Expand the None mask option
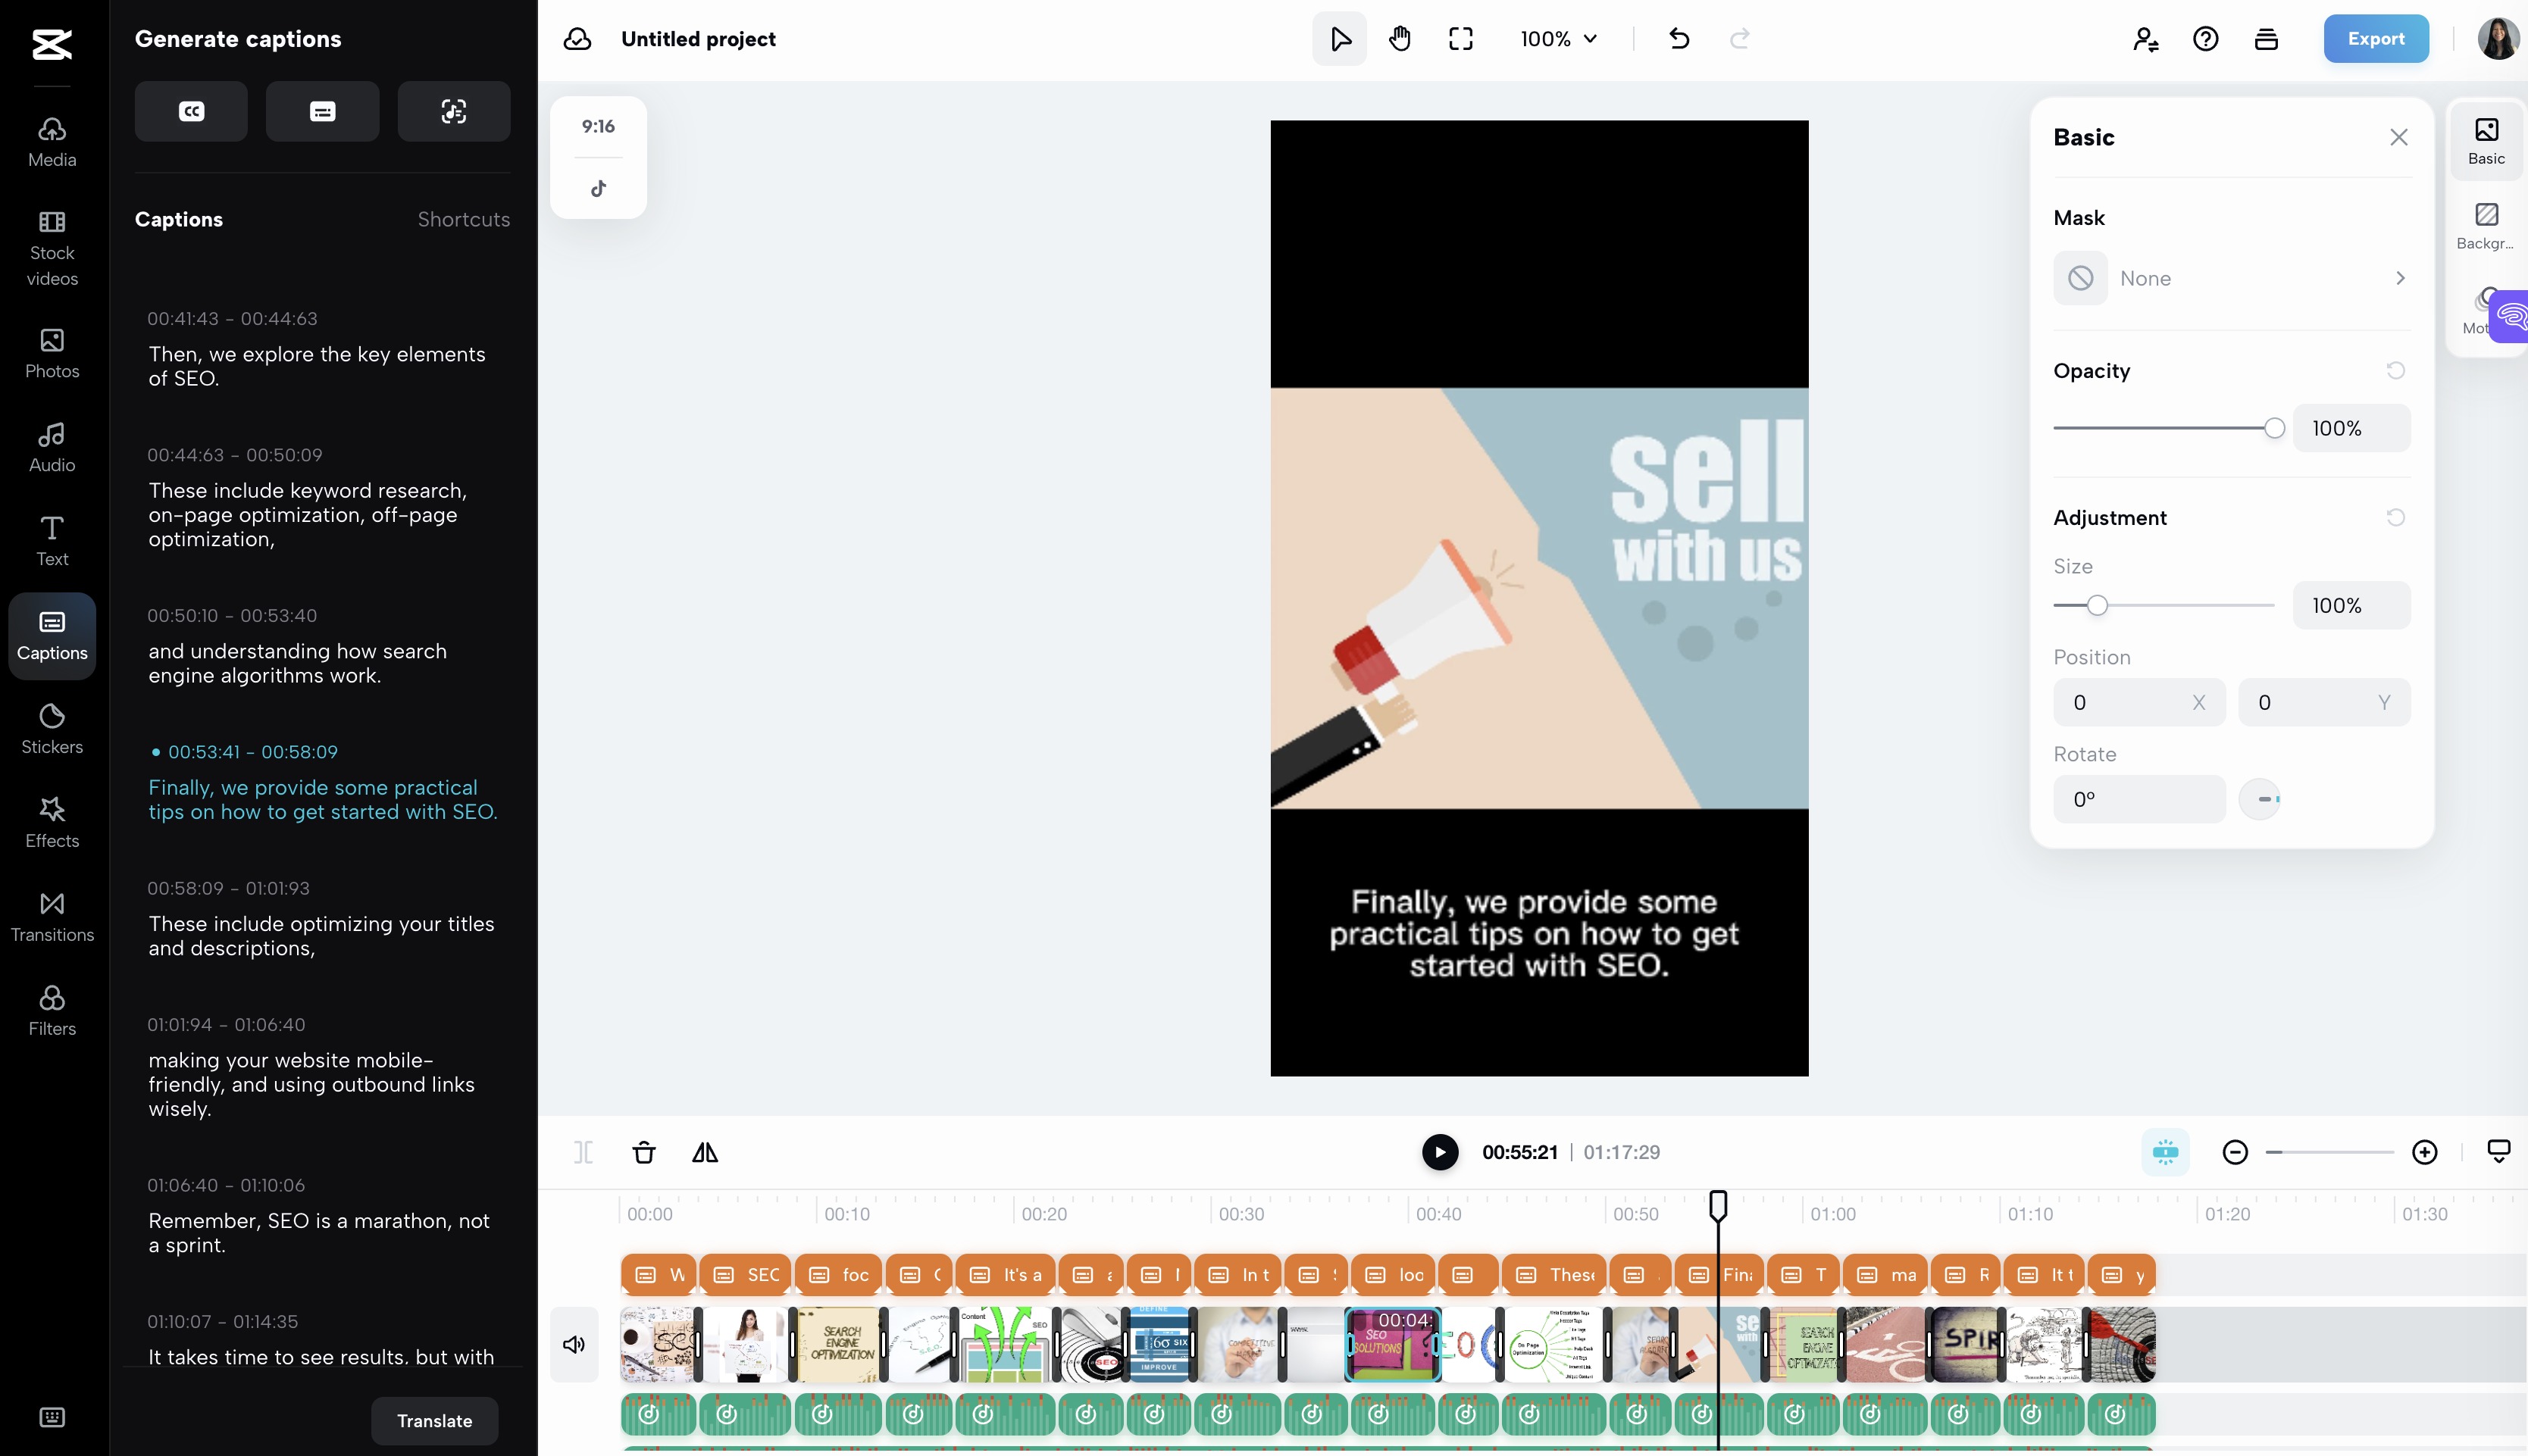This screenshot has width=2528, height=1456. (2396, 278)
